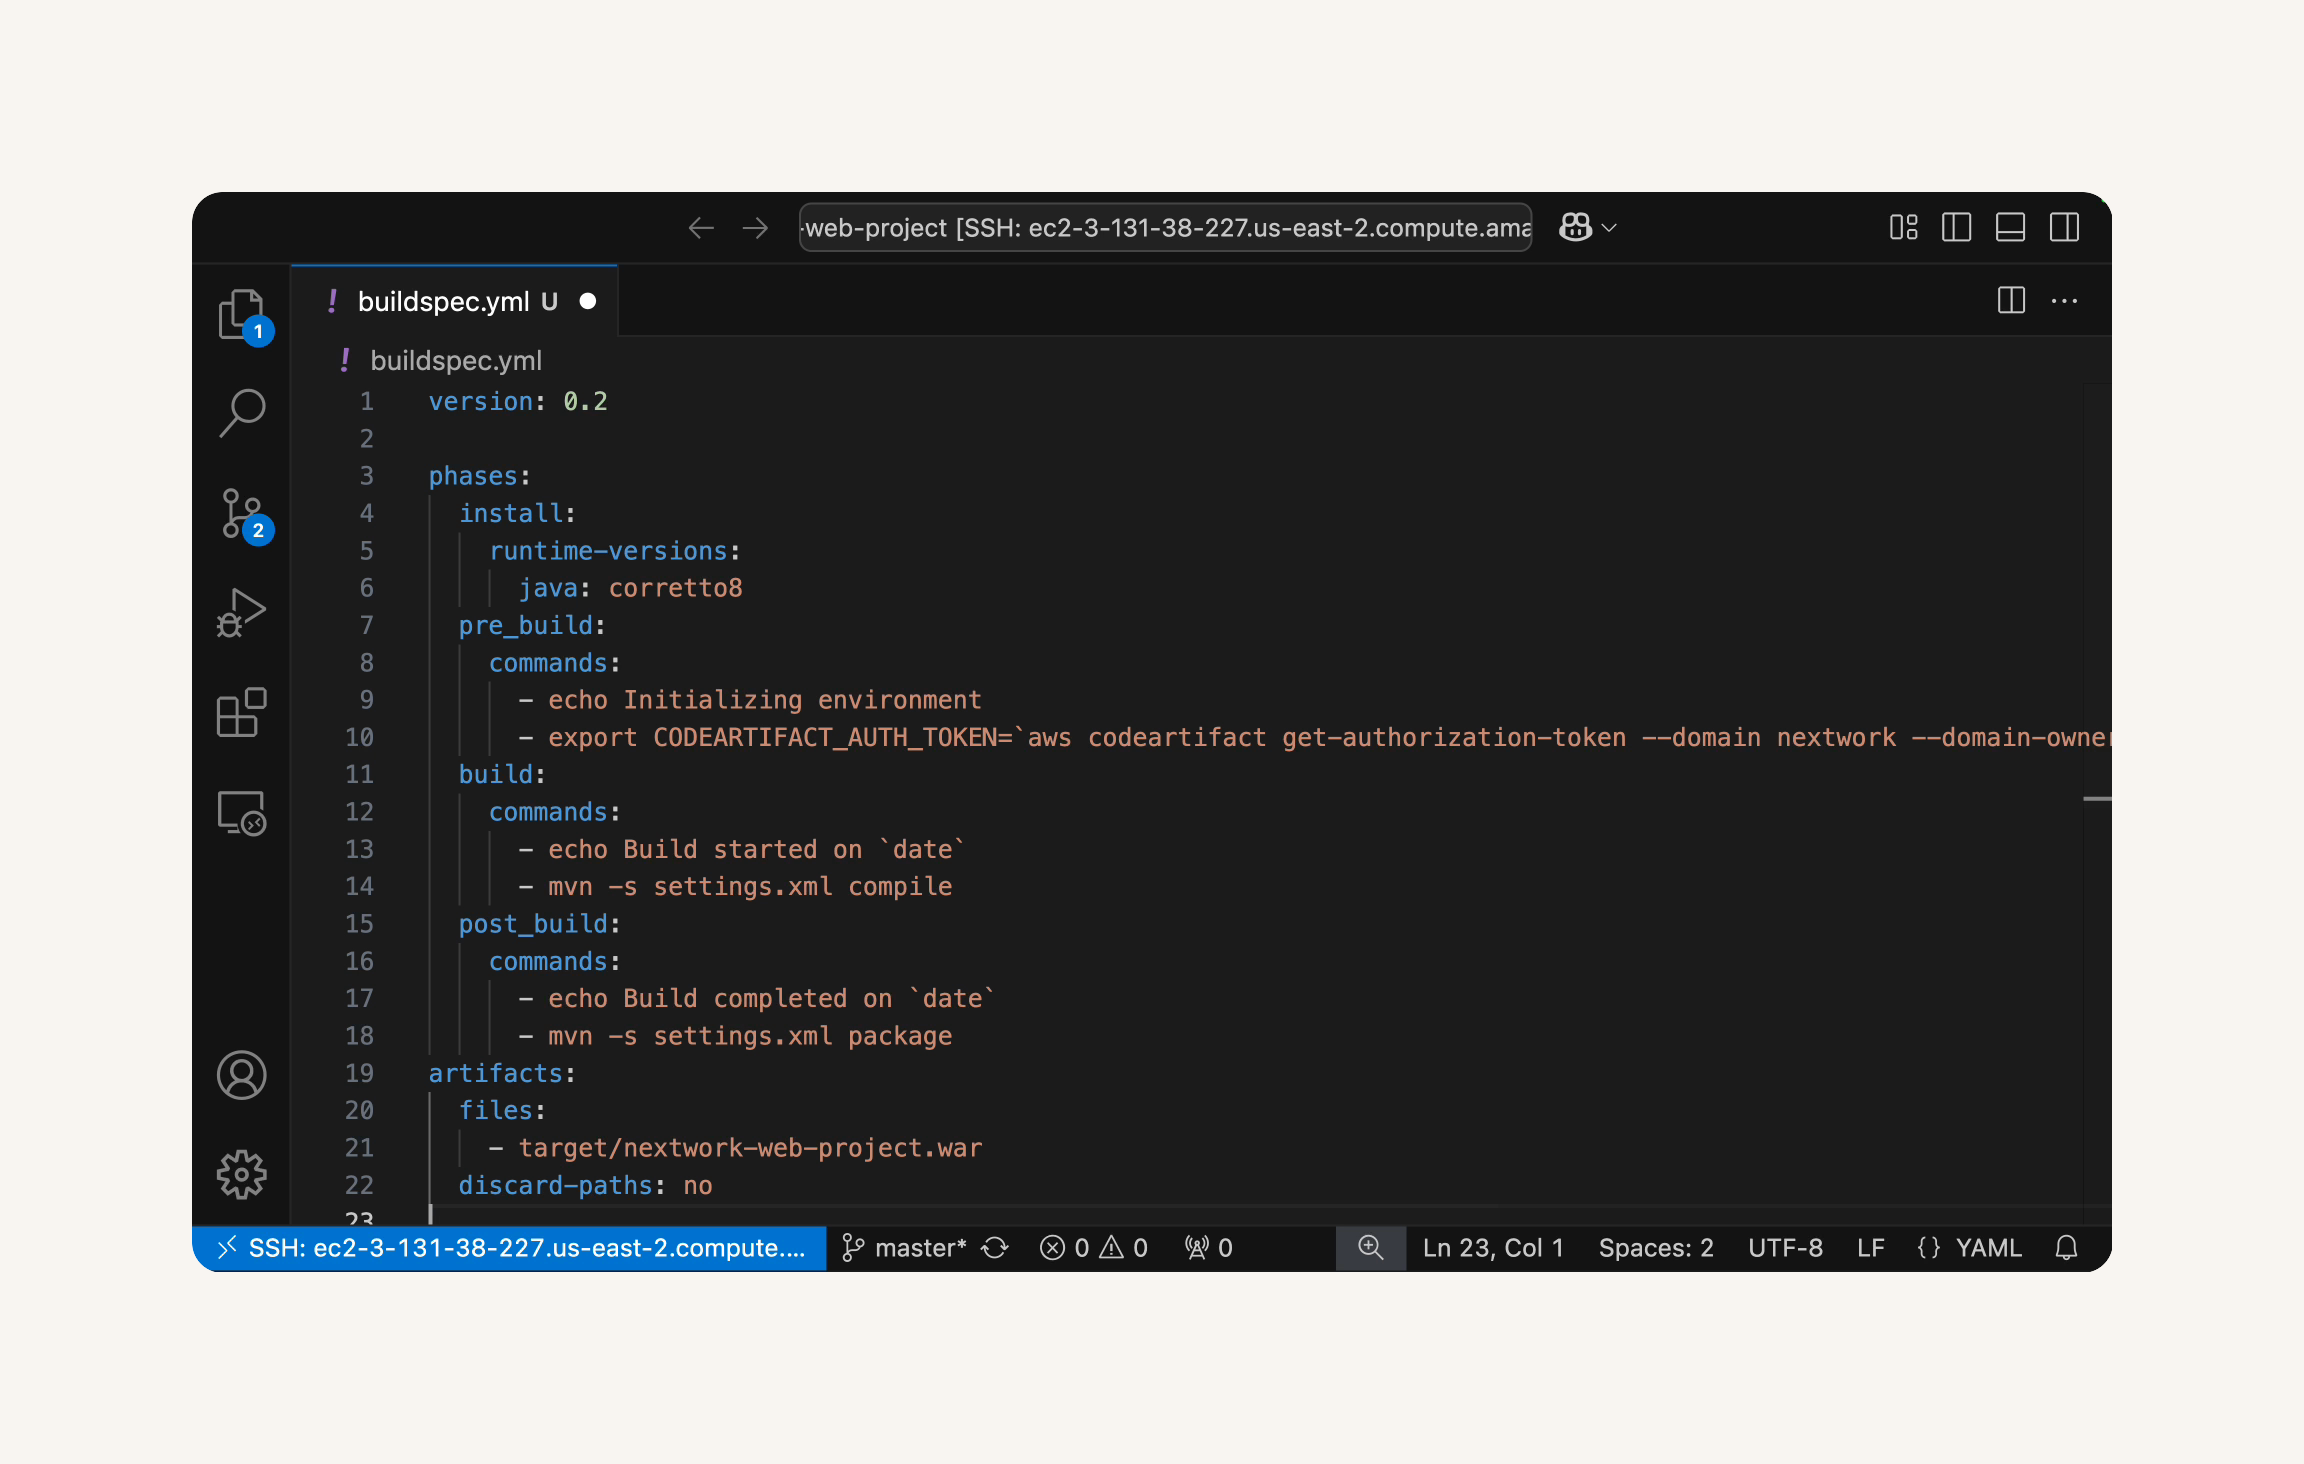Change indentation via Spaces: 2
This screenshot has width=2304, height=1464.
click(1656, 1248)
